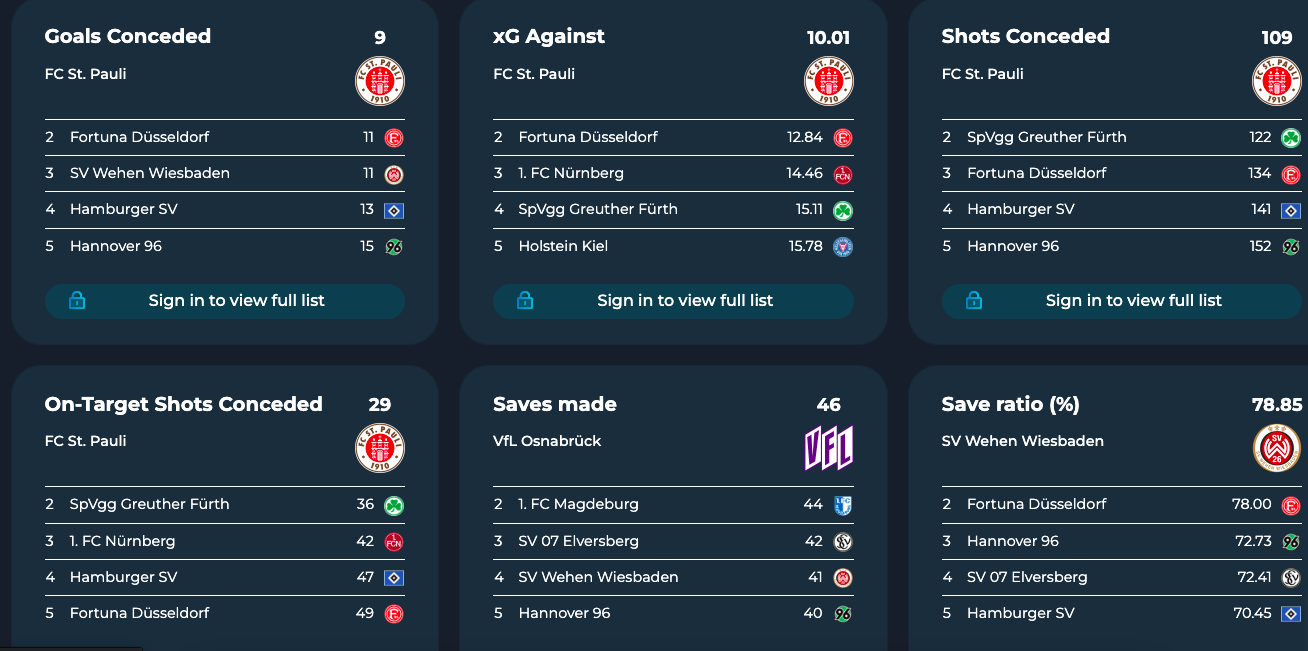Click FC St. Pauli crest in Goals Conceded

point(380,81)
